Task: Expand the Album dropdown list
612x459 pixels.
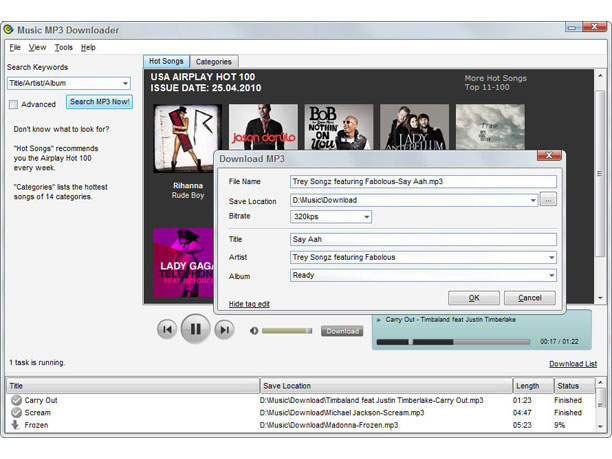Action: (x=552, y=275)
